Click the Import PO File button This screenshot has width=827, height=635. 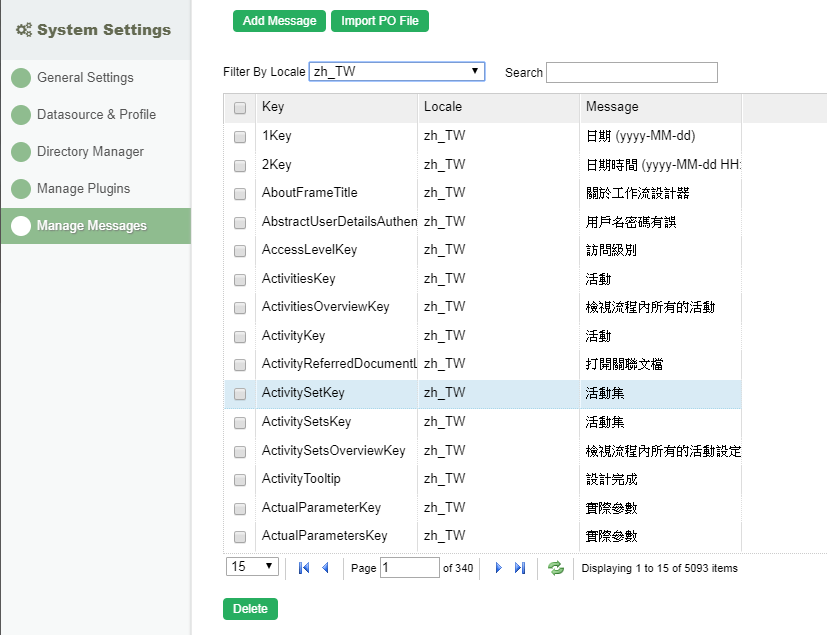point(380,21)
